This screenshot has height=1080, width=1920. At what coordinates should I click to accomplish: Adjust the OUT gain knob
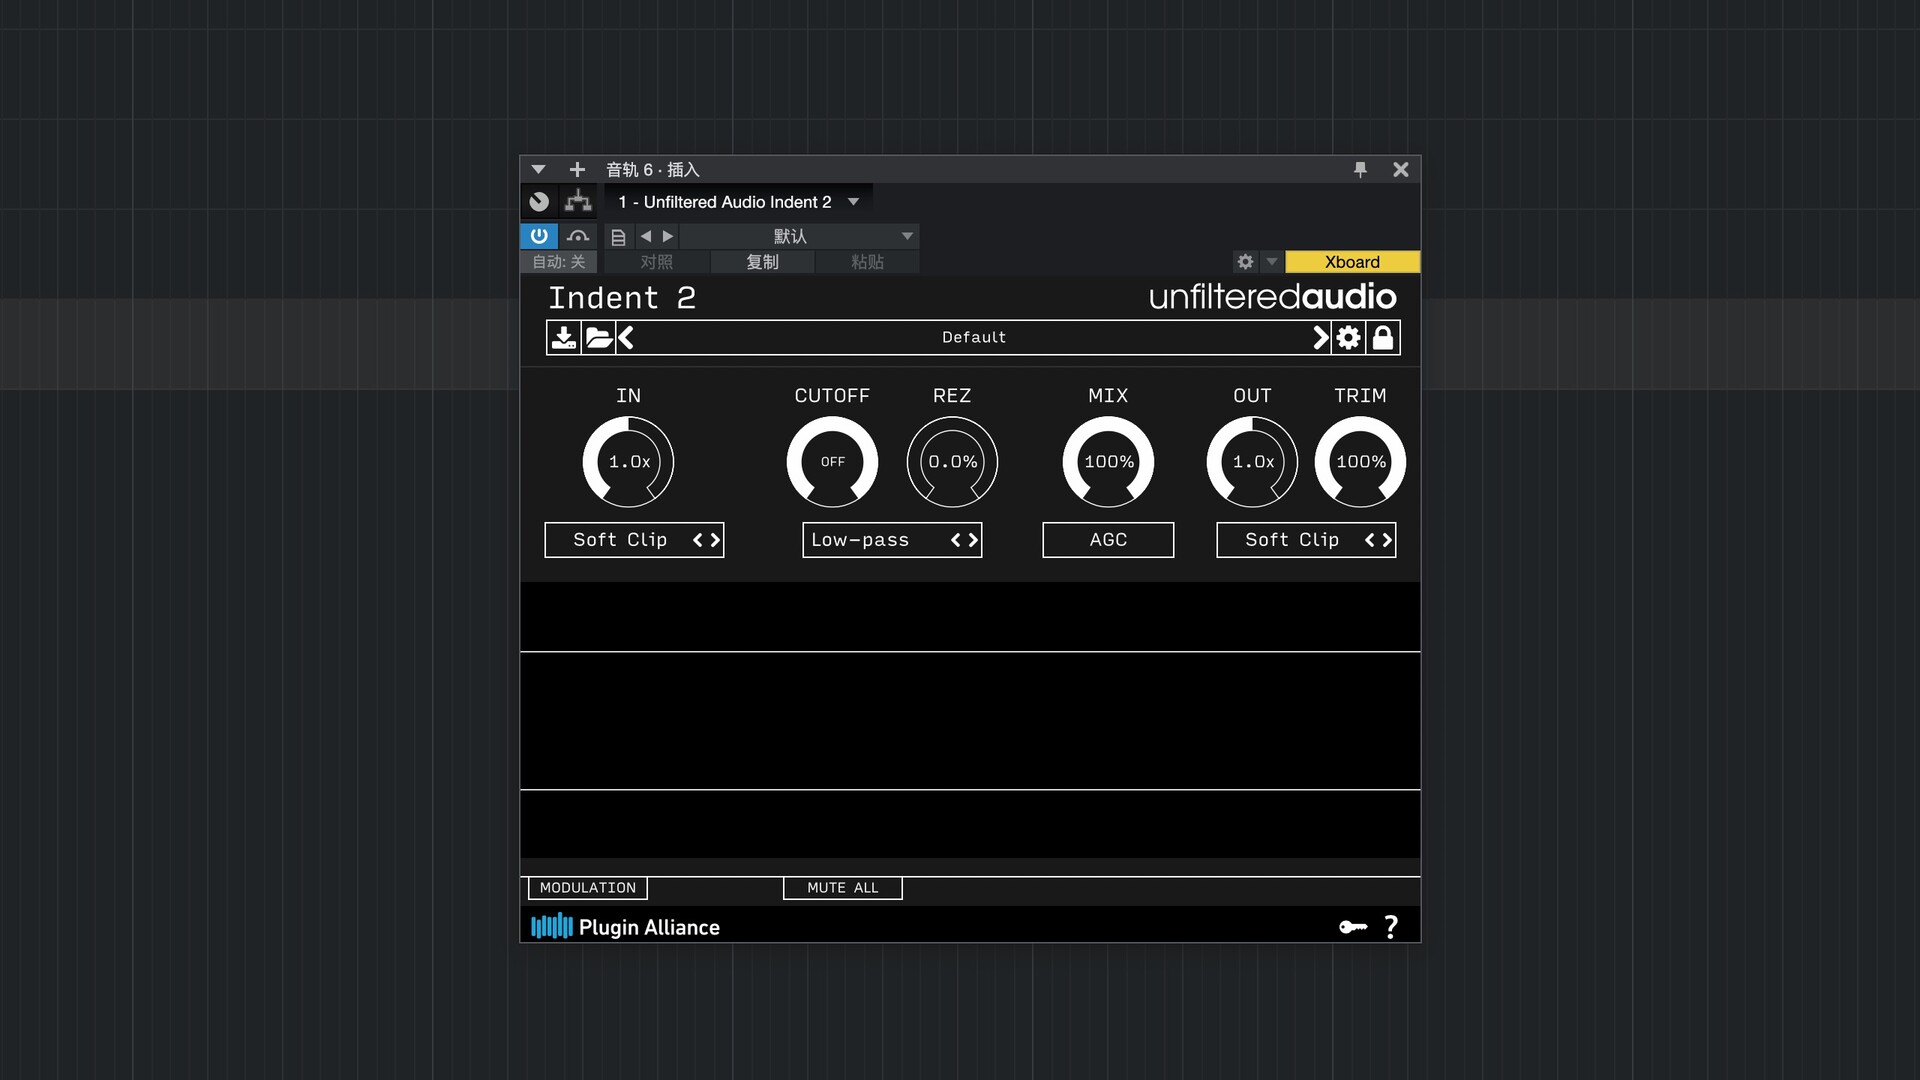1253,462
